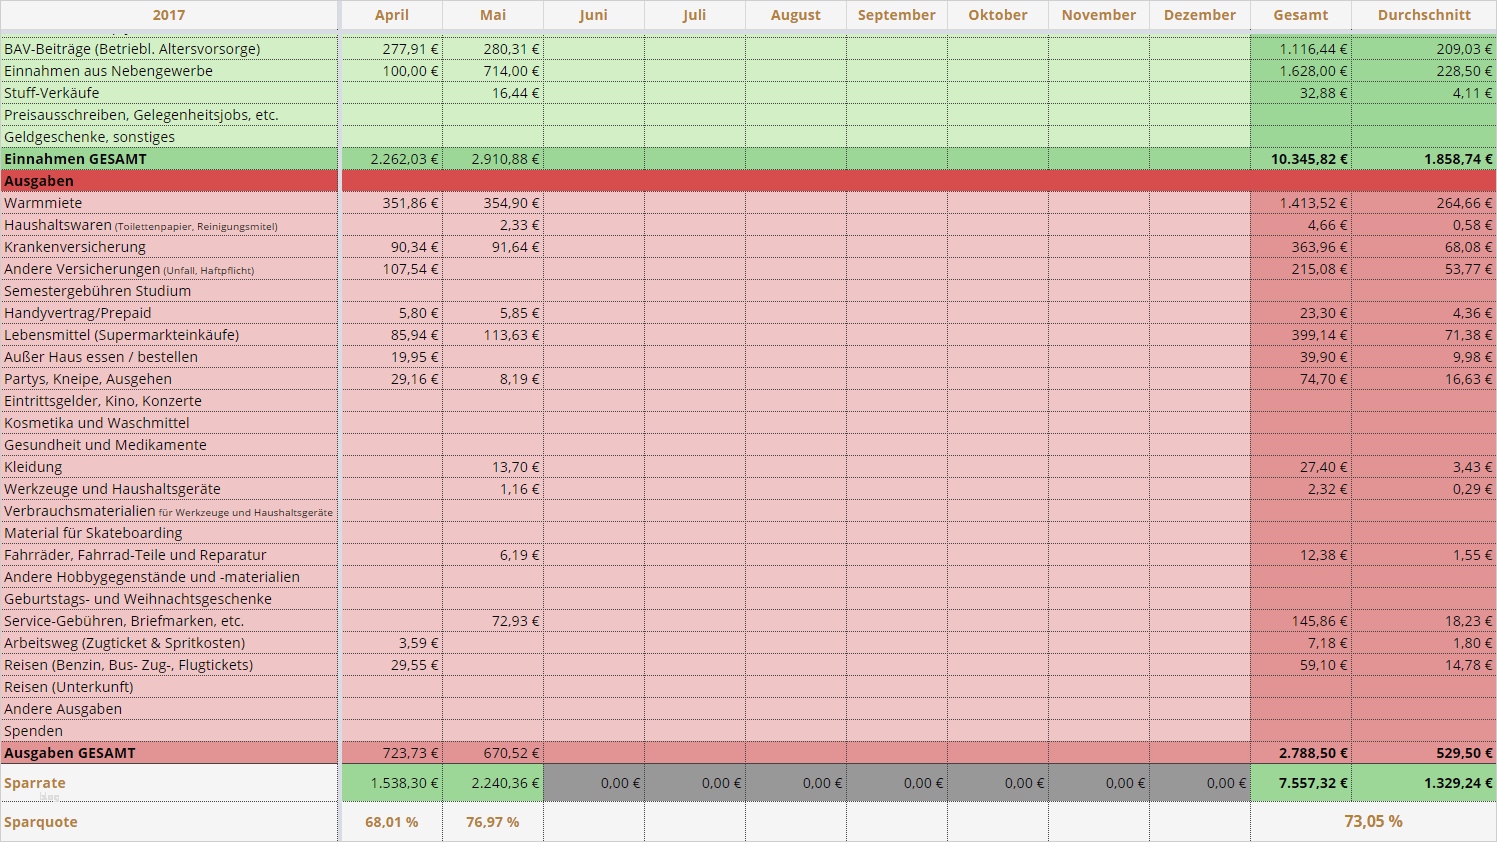Select the Eintrittsgelder, Kino, Konzerte label
The height and width of the screenshot is (842, 1497).
pyautogui.click(x=103, y=401)
